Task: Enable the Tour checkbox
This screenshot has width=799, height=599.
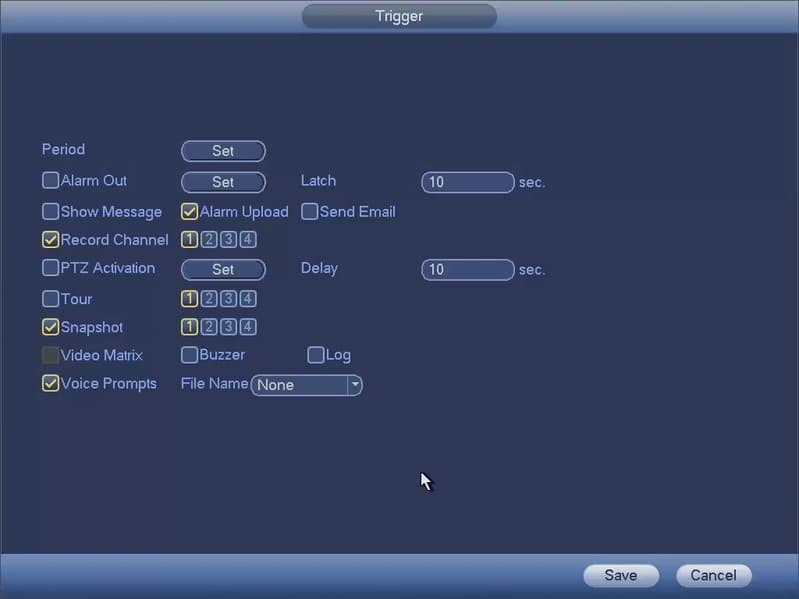Action: click(50, 299)
